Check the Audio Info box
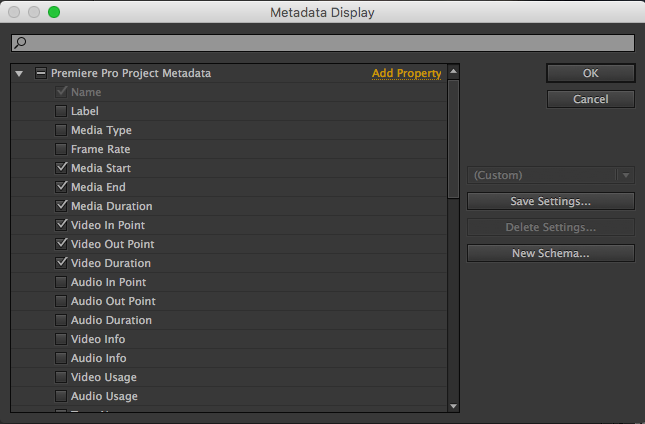The width and height of the screenshot is (645, 424). [61, 358]
